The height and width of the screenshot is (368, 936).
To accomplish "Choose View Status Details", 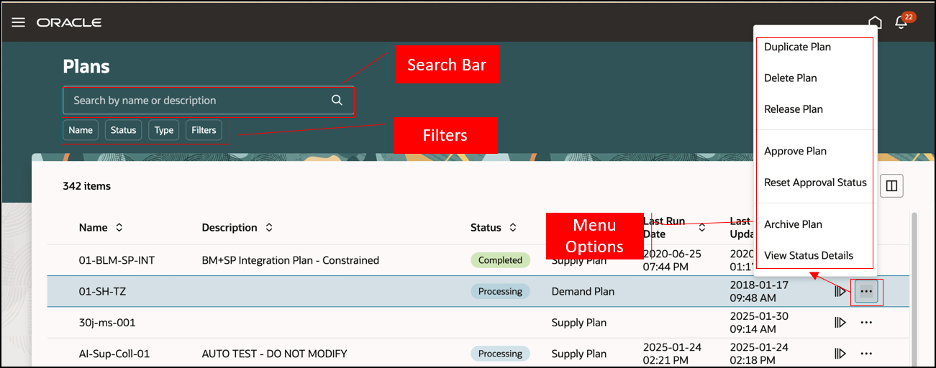I will pyautogui.click(x=809, y=256).
